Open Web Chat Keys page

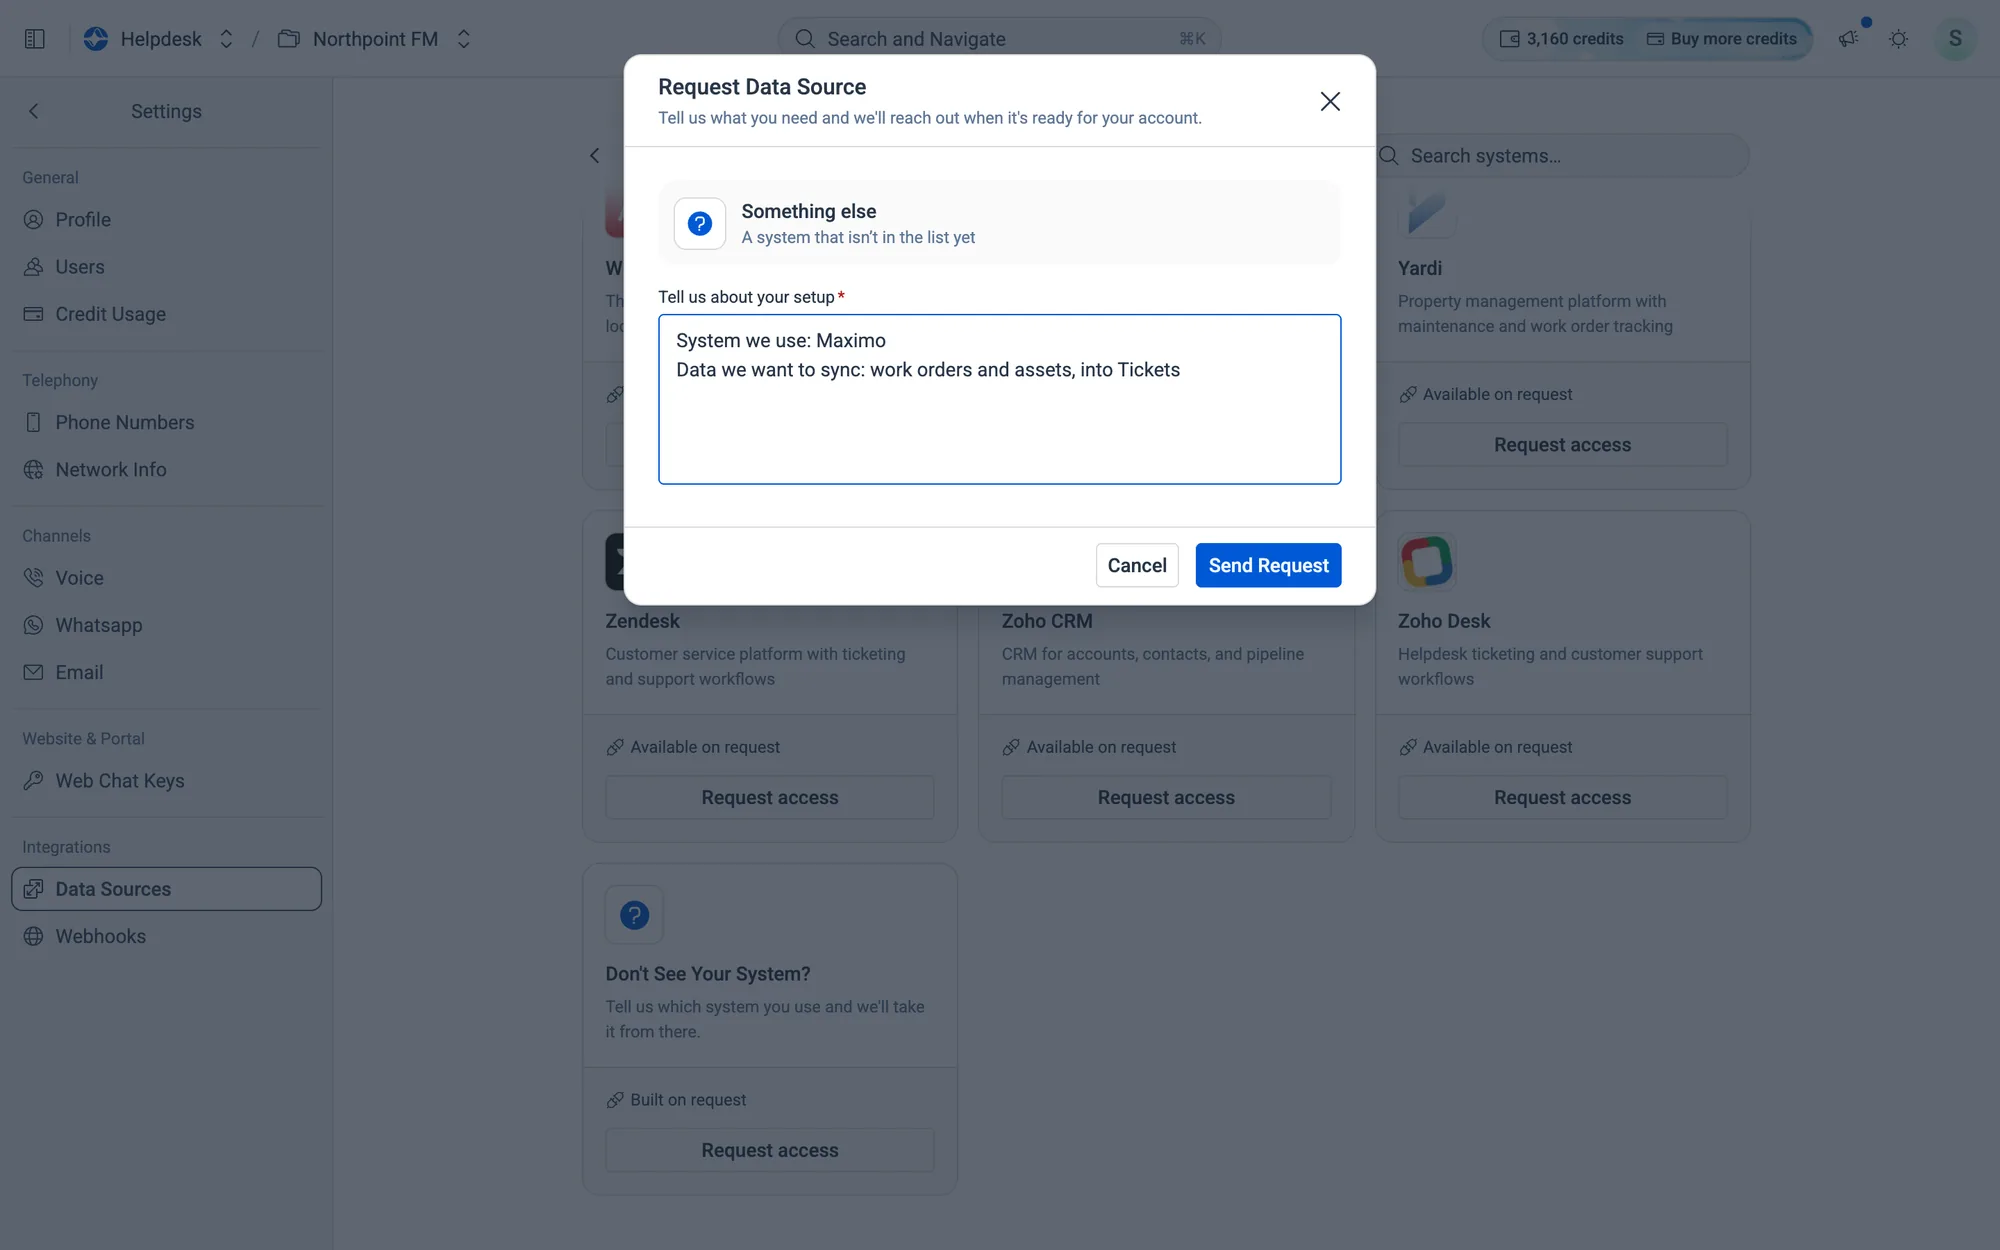(x=167, y=781)
